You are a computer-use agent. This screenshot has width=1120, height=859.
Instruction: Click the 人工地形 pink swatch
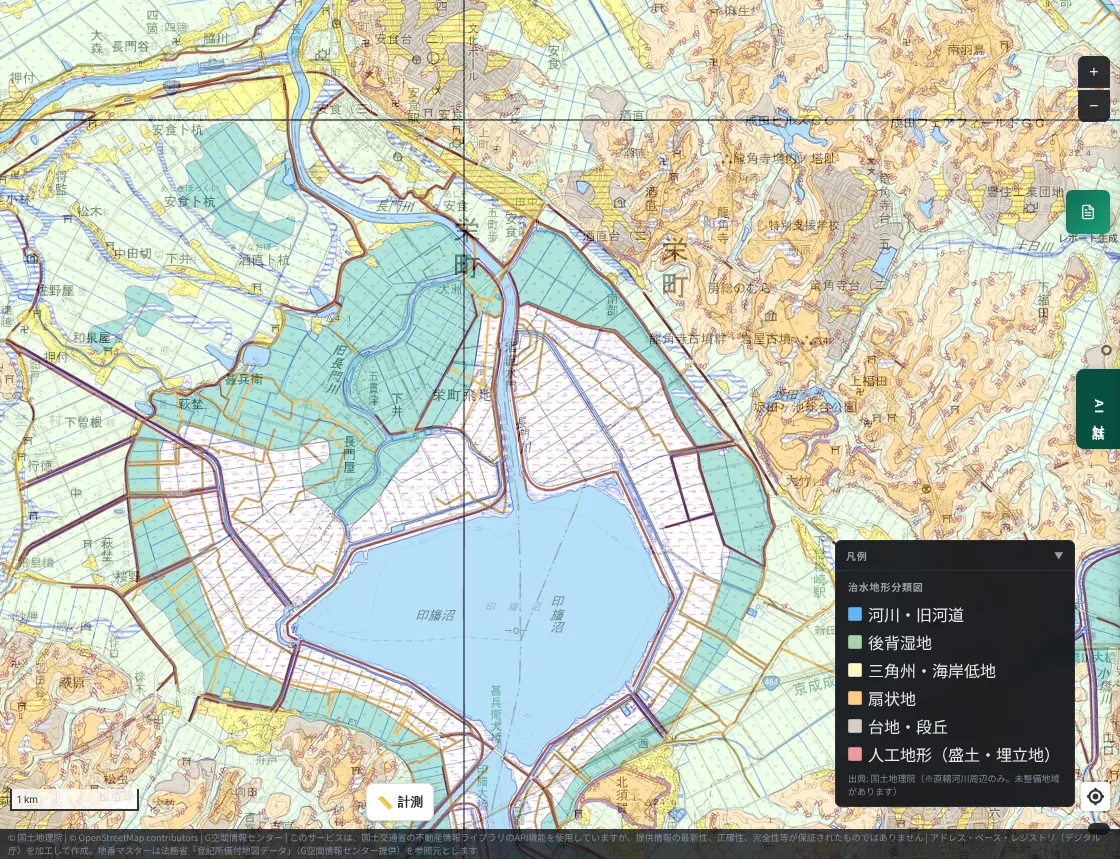(854, 755)
